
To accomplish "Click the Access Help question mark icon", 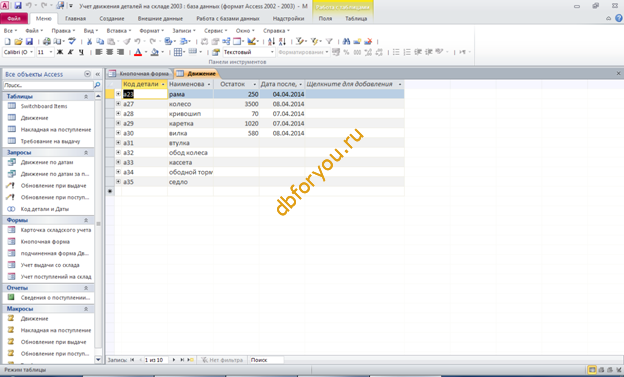I will 619,18.
